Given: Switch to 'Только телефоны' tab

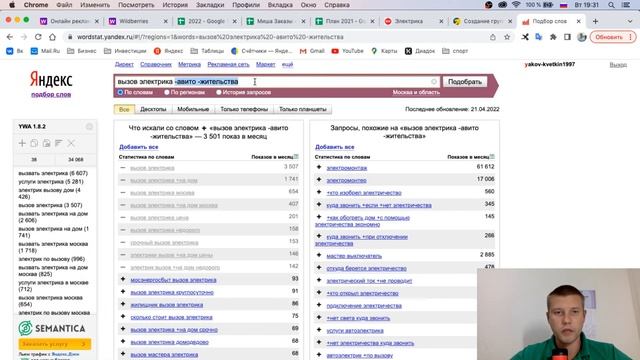Looking at the screenshot, I should click(x=244, y=109).
